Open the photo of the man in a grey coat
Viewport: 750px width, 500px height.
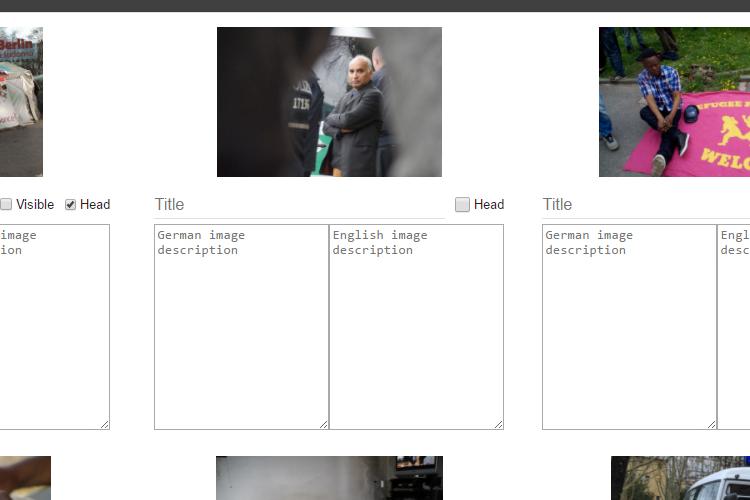coord(329,102)
